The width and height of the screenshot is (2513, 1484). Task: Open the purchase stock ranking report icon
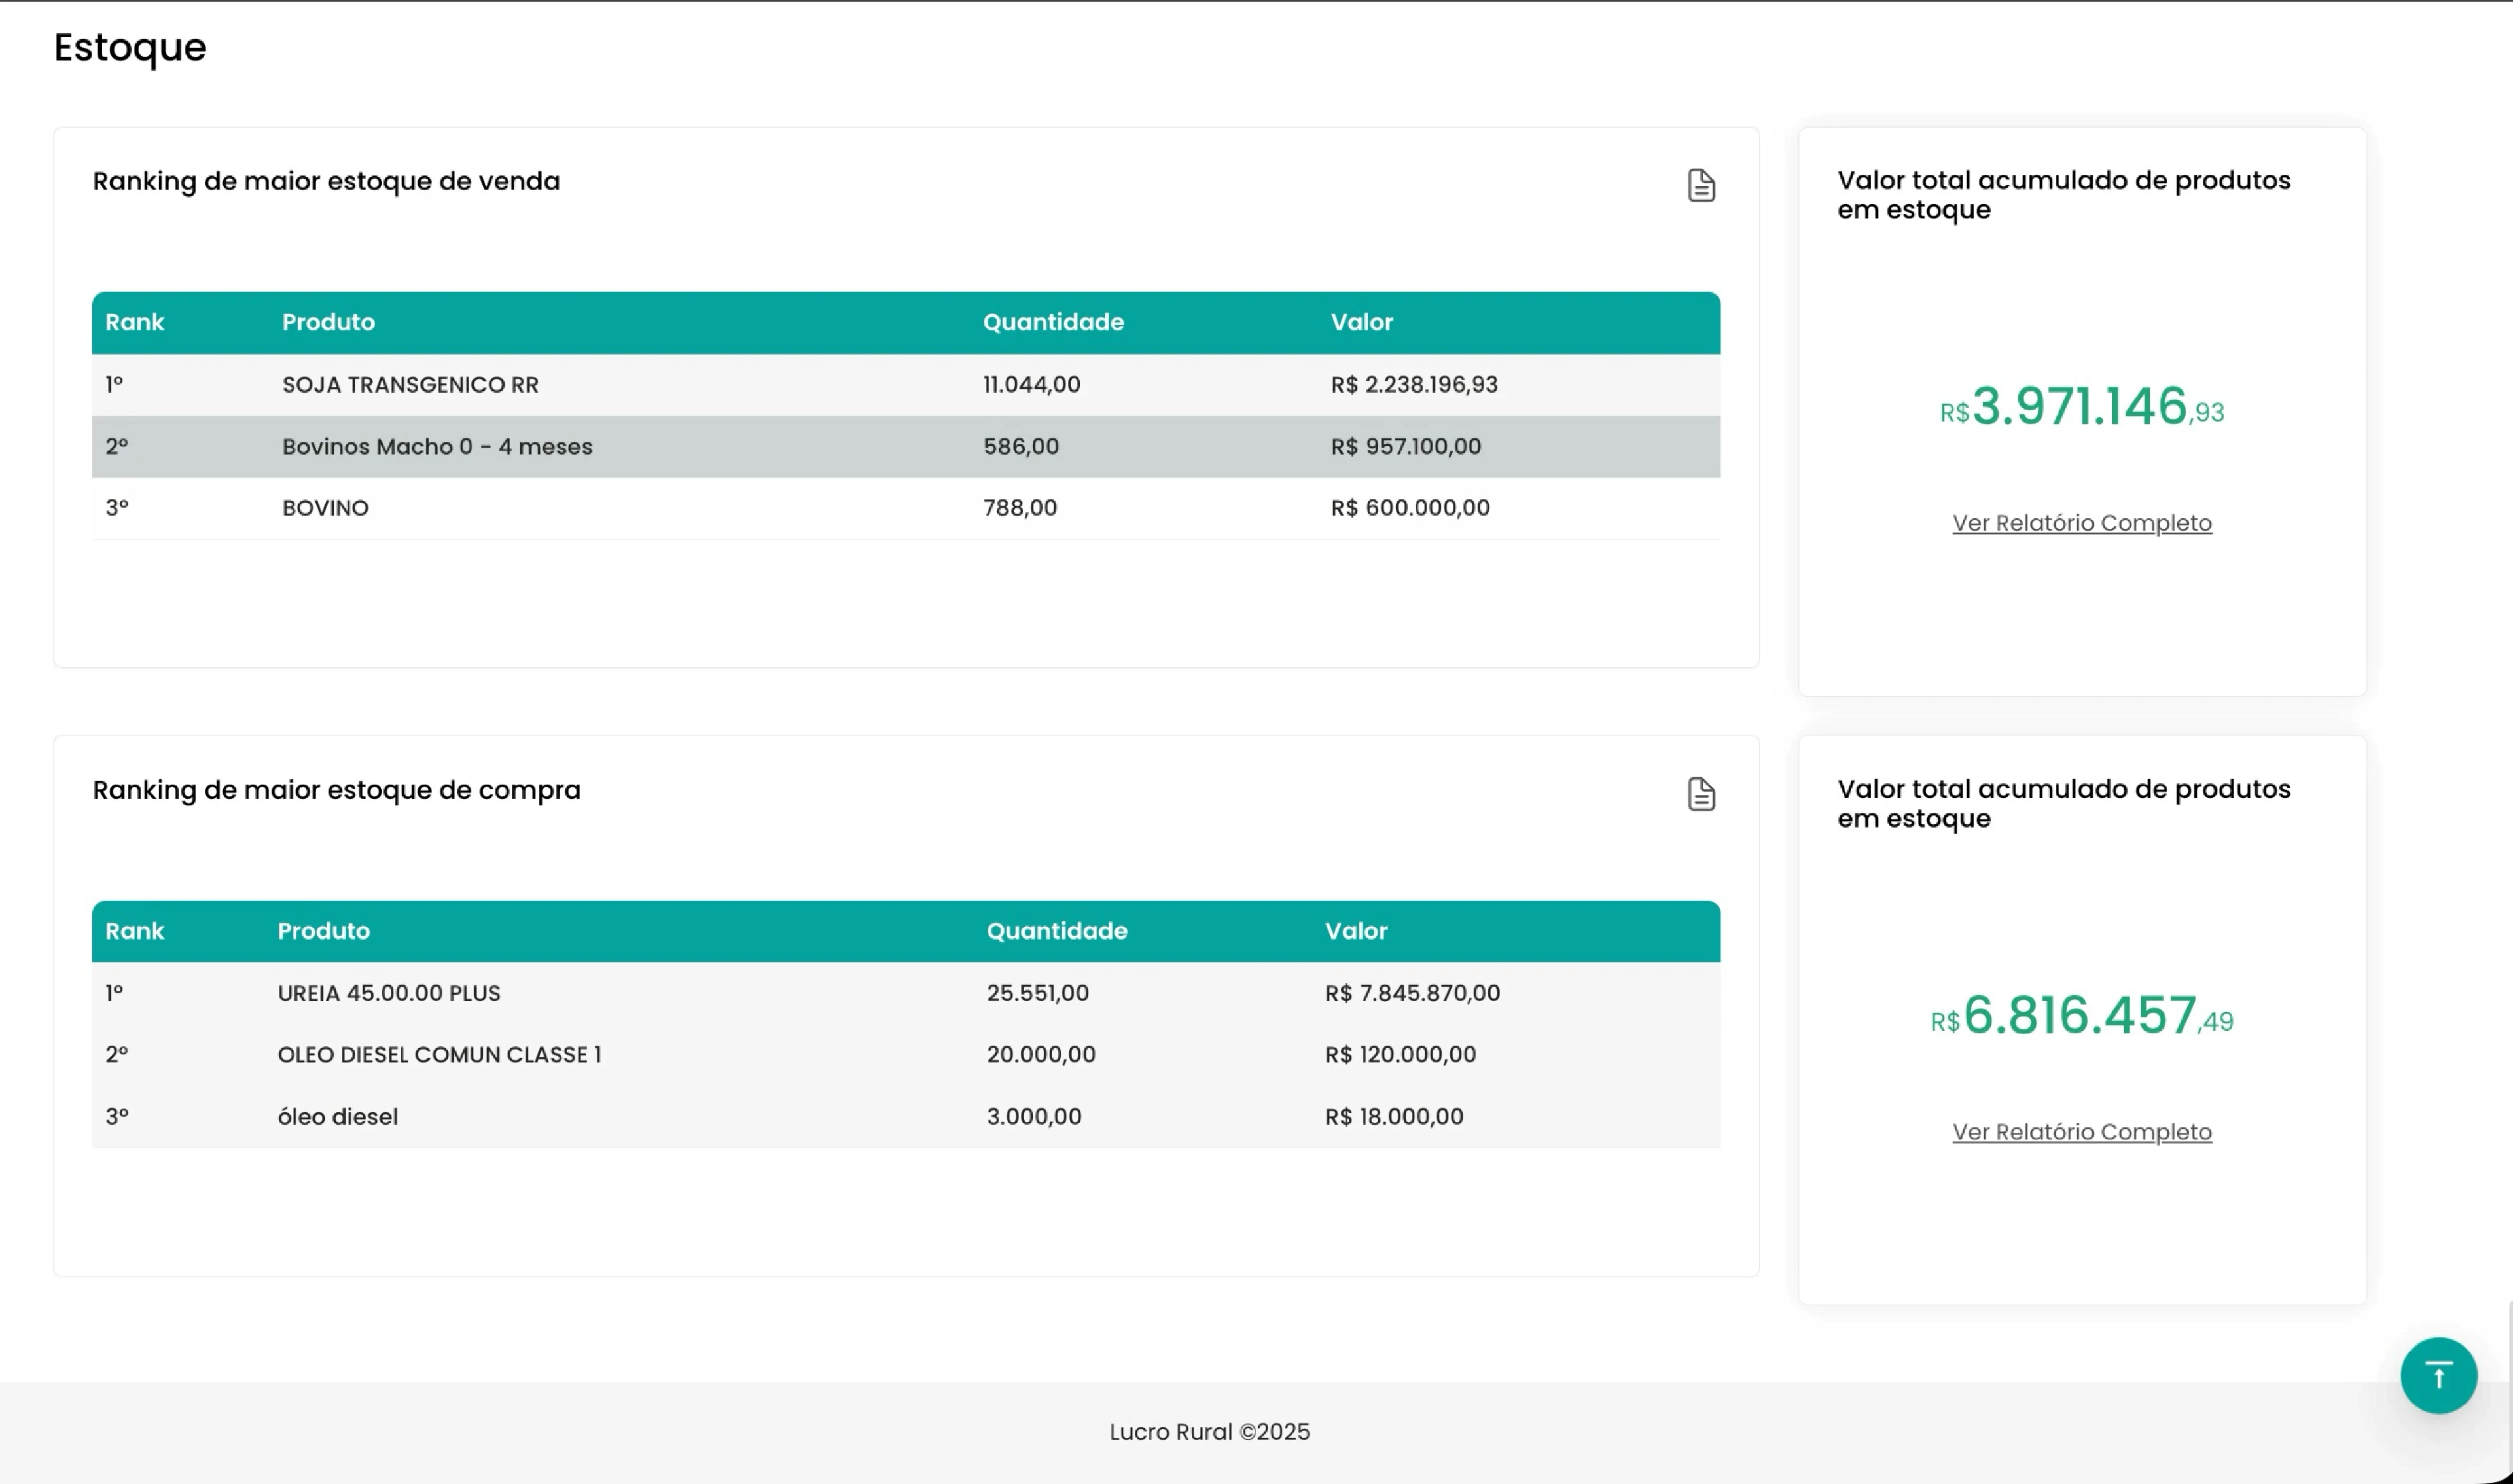click(x=1701, y=794)
